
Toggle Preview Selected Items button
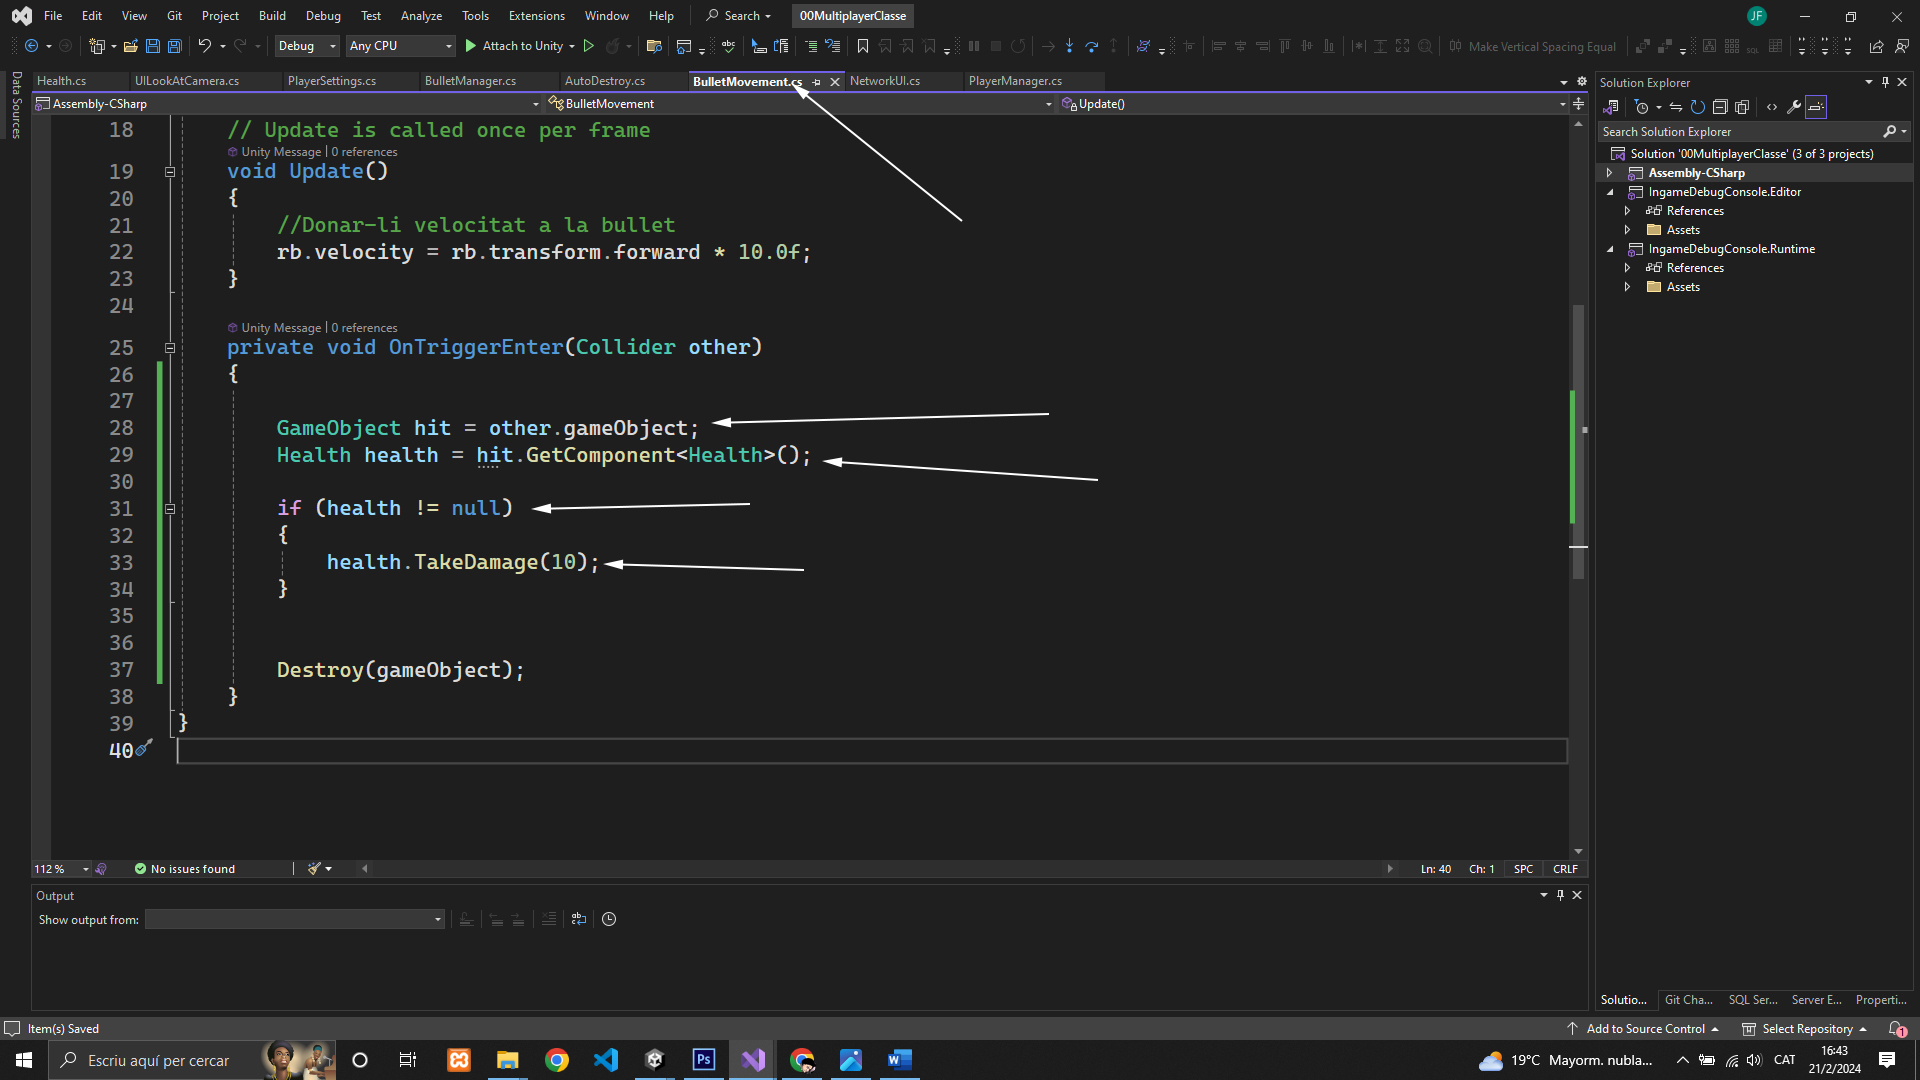(x=1816, y=107)
